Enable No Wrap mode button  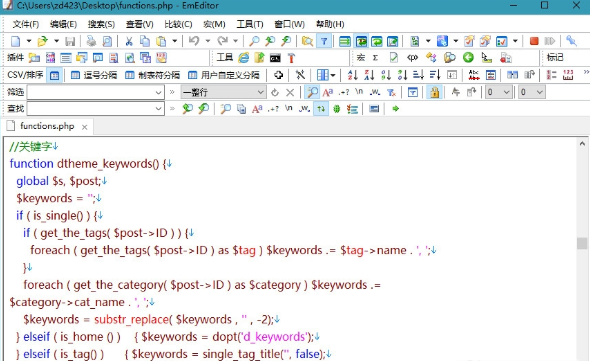pos(345,41)
